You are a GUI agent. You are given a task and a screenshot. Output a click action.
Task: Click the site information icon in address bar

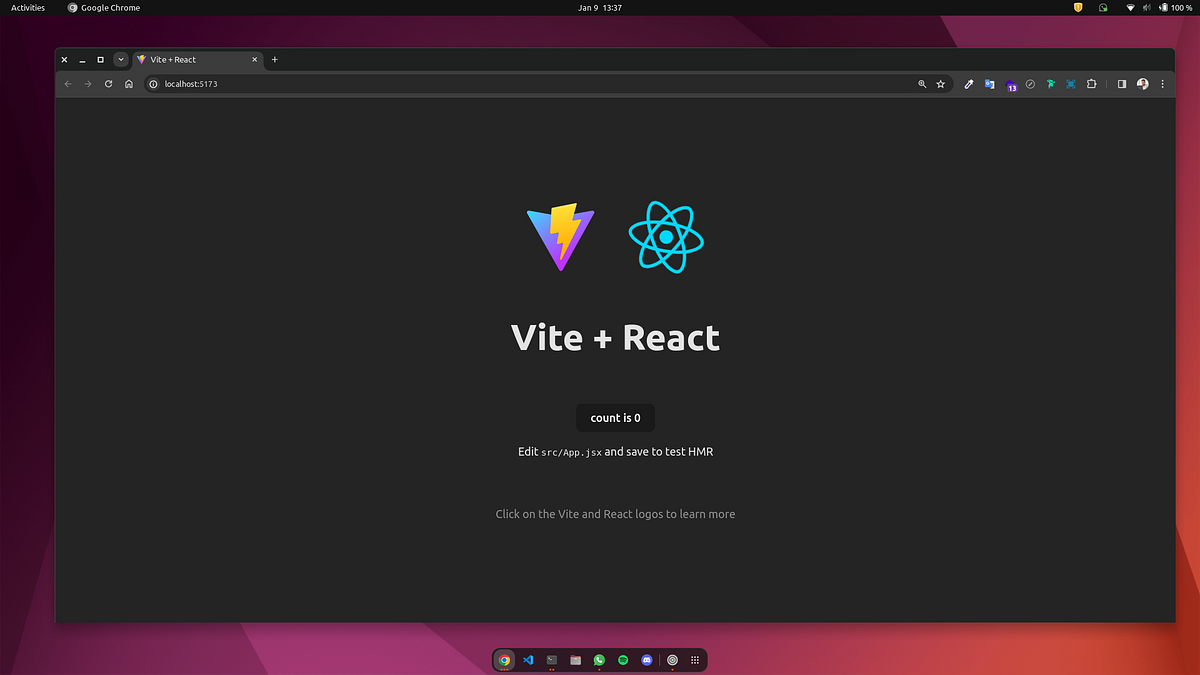154,84
